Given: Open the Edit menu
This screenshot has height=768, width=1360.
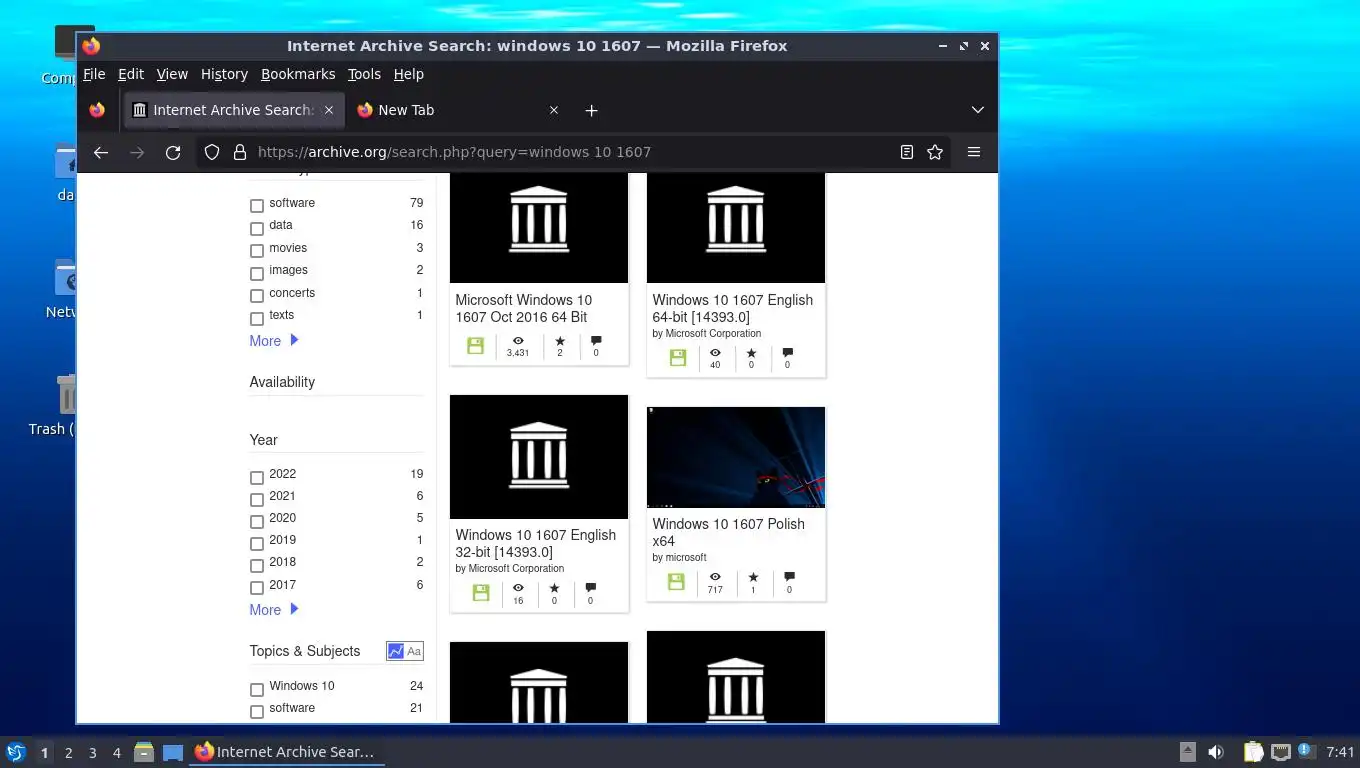Looking at the screenshot, I should point(131,74).
